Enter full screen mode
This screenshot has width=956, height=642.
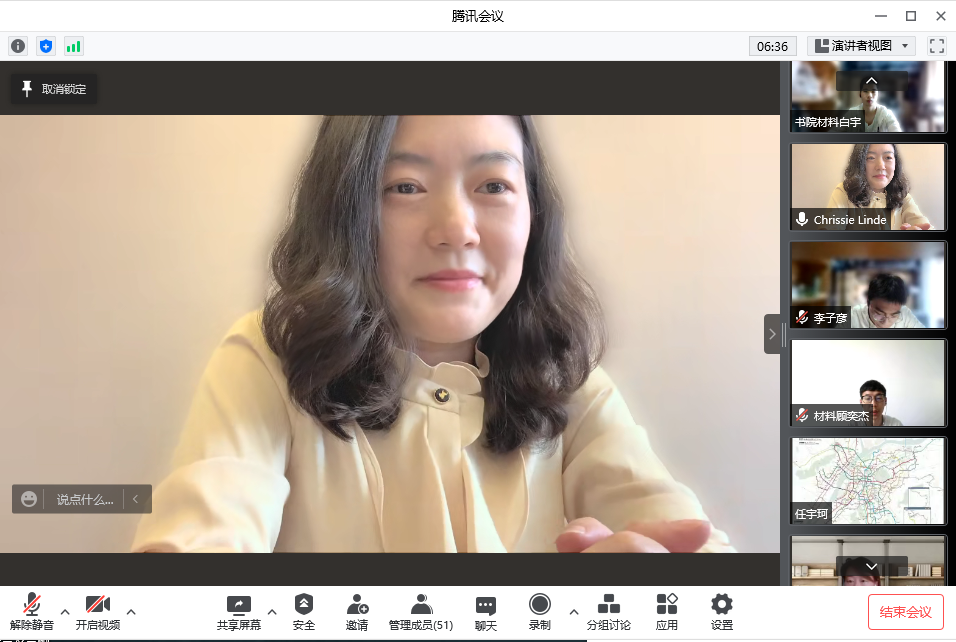(x=937, y=46)
